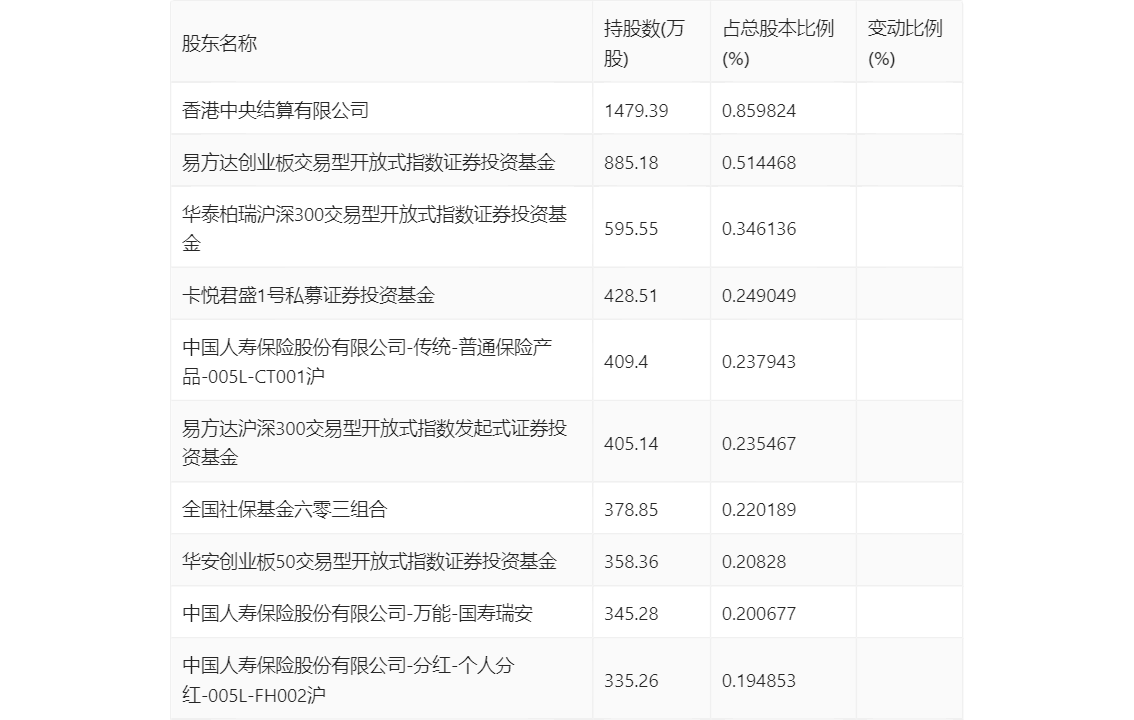Click the 股东名称 column header

tap(220, 43)
